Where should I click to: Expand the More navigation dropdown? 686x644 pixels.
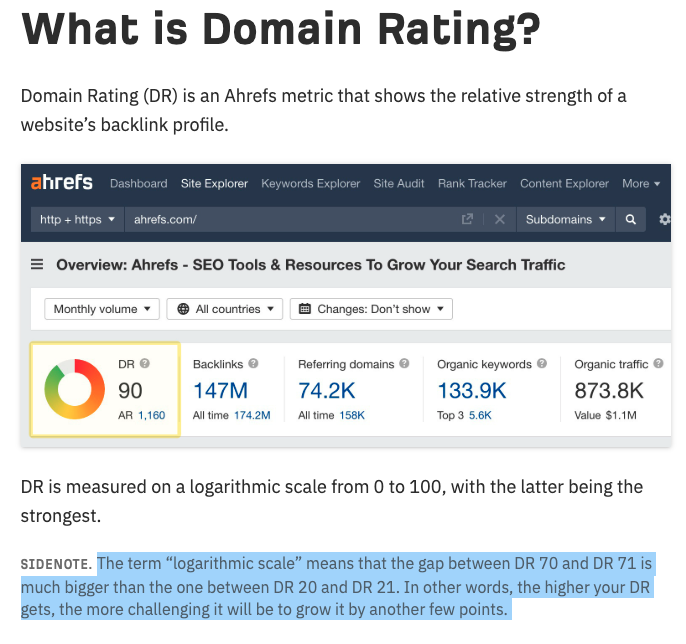click(641, 183)
